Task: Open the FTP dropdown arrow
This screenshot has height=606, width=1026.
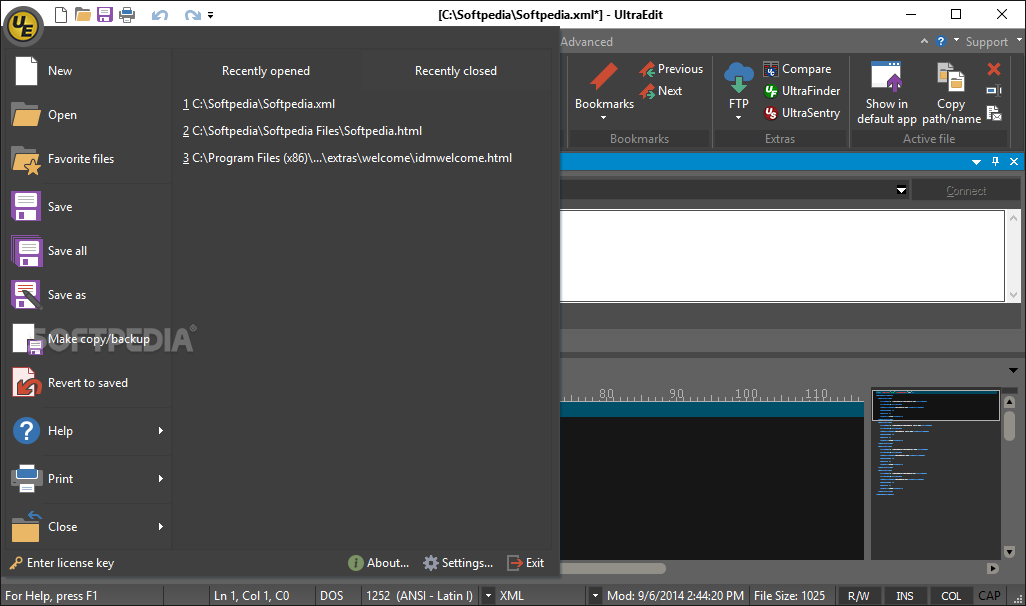Action: click(x=739, y=118)
